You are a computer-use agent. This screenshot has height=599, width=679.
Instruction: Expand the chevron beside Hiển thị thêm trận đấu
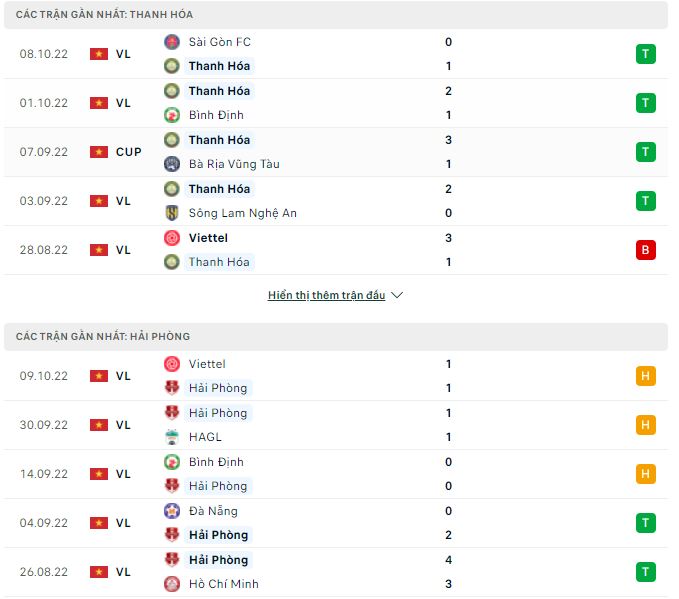pos(397,296)
